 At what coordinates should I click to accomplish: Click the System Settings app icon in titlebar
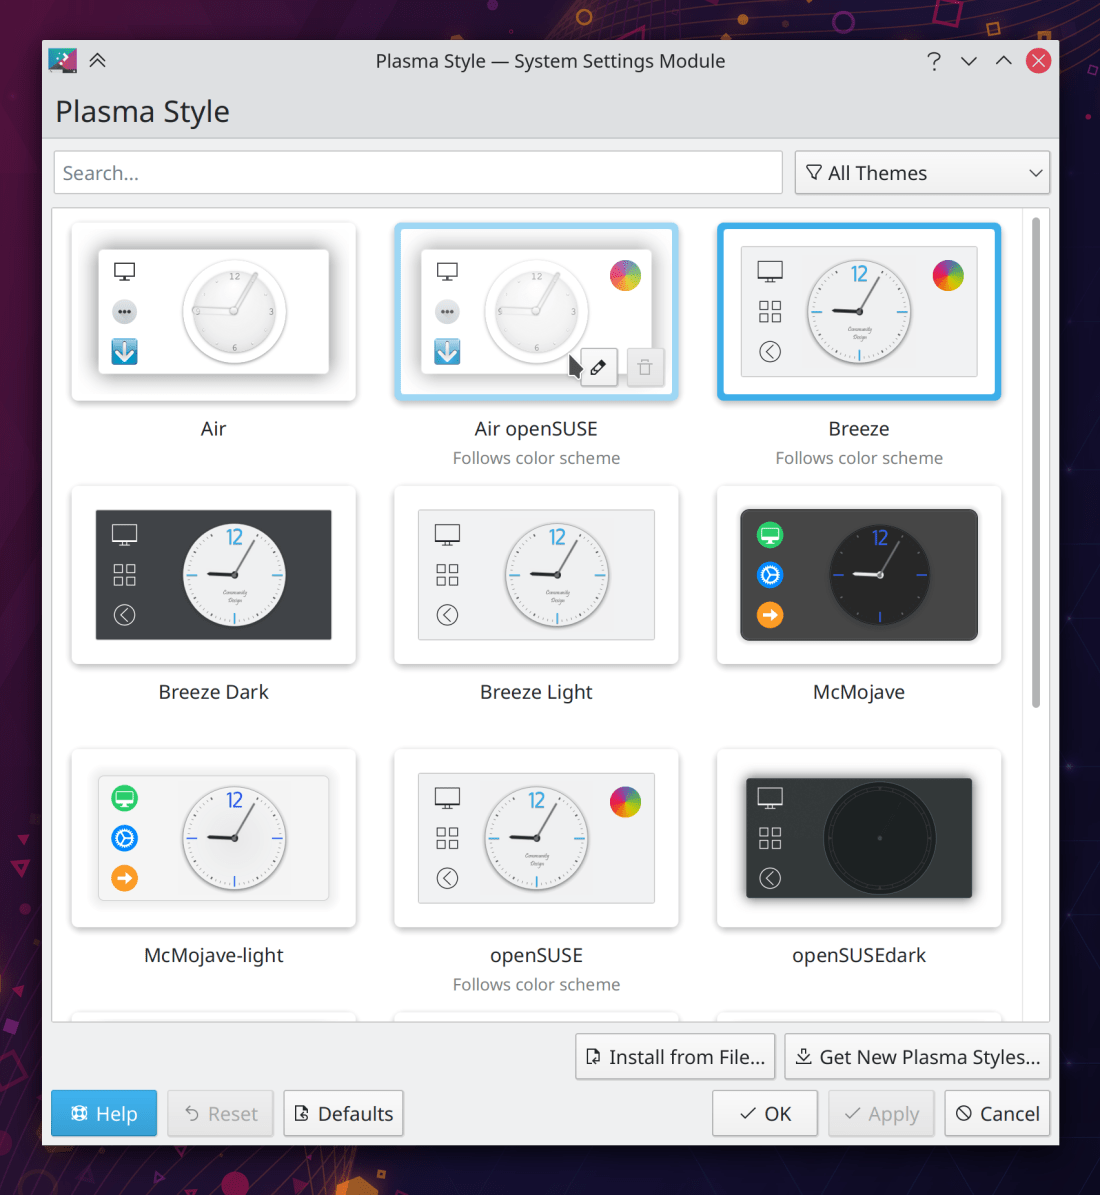coord(63,61)
